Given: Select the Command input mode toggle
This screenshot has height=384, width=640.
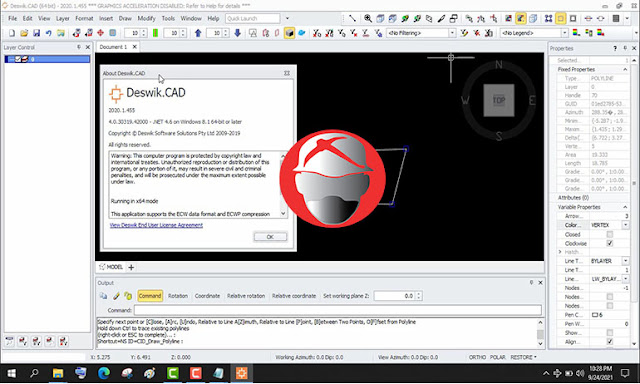Looking at the screenshot, I should pos(150,296).
